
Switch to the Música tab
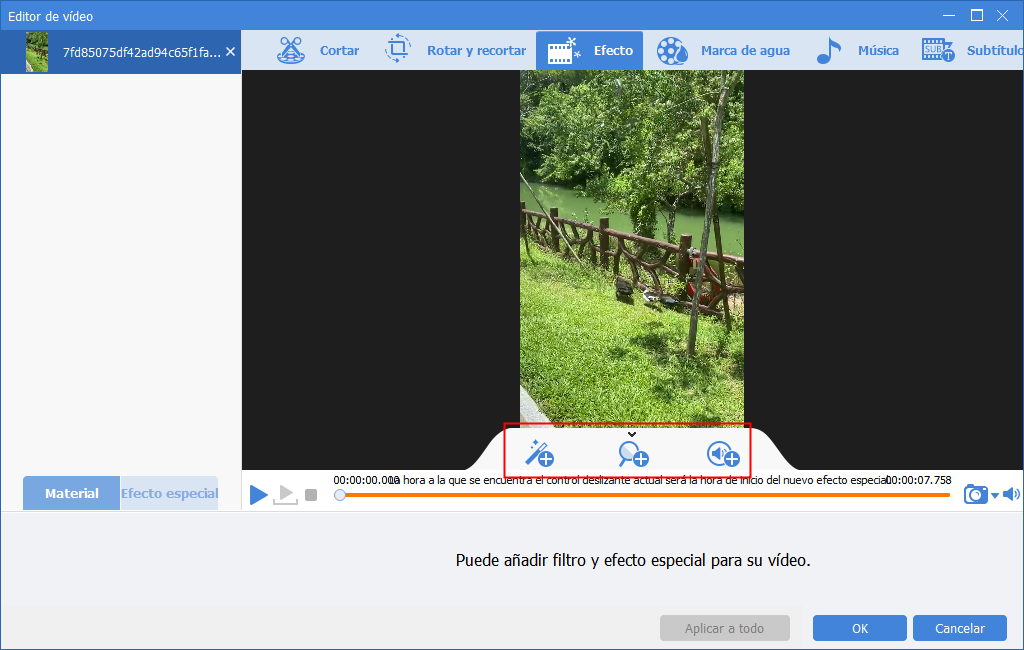(x=857, y=50)
